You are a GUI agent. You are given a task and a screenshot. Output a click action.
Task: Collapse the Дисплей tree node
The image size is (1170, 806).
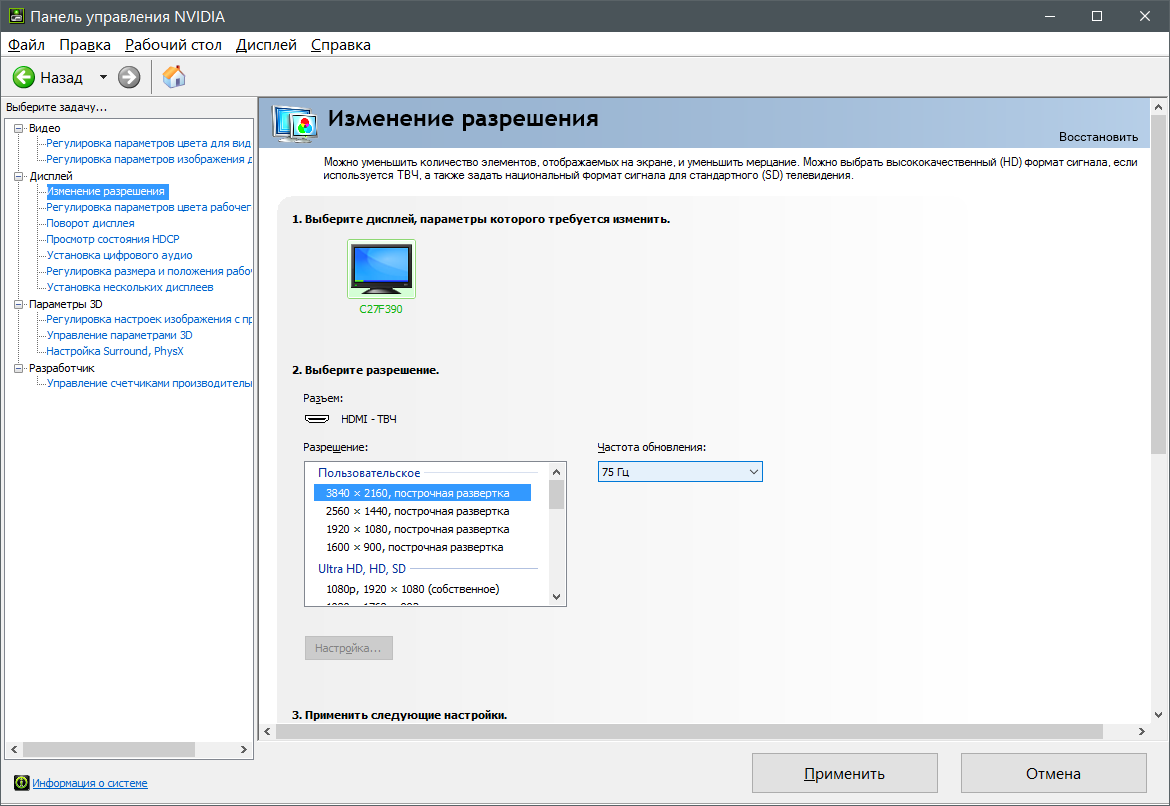(19, 176)
